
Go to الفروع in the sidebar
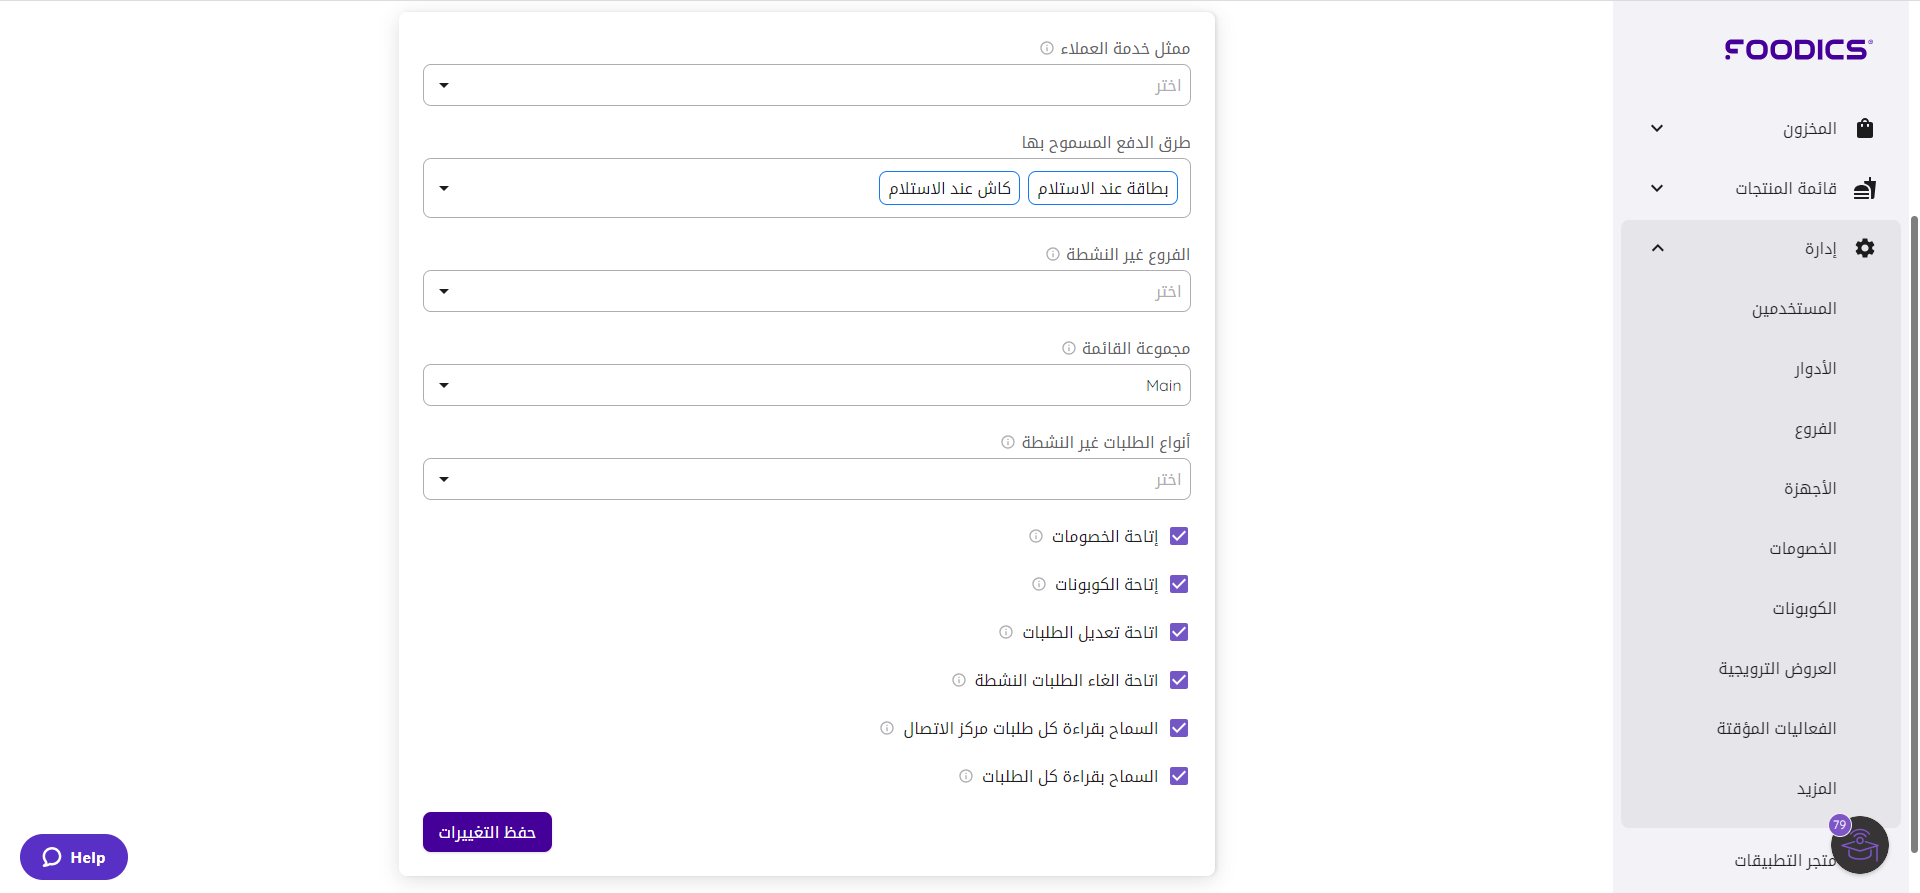pos(1815,429)
